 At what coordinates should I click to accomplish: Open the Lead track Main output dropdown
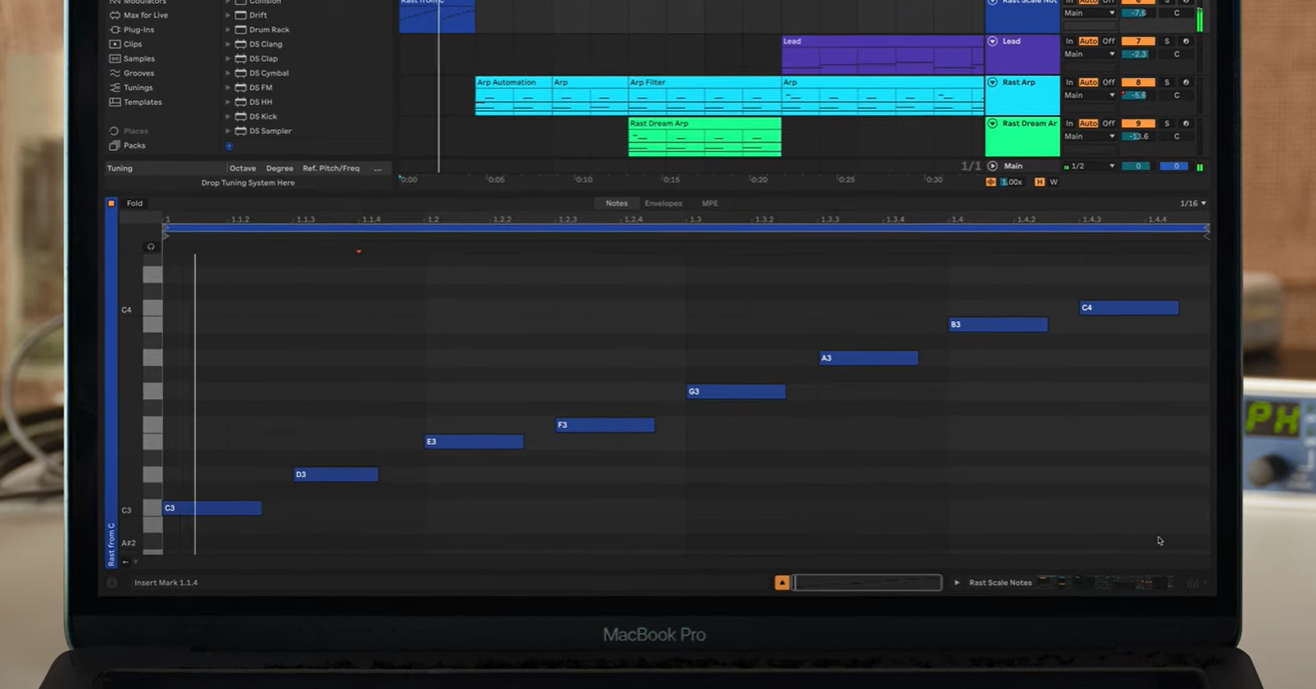(x=1089, y=54)
